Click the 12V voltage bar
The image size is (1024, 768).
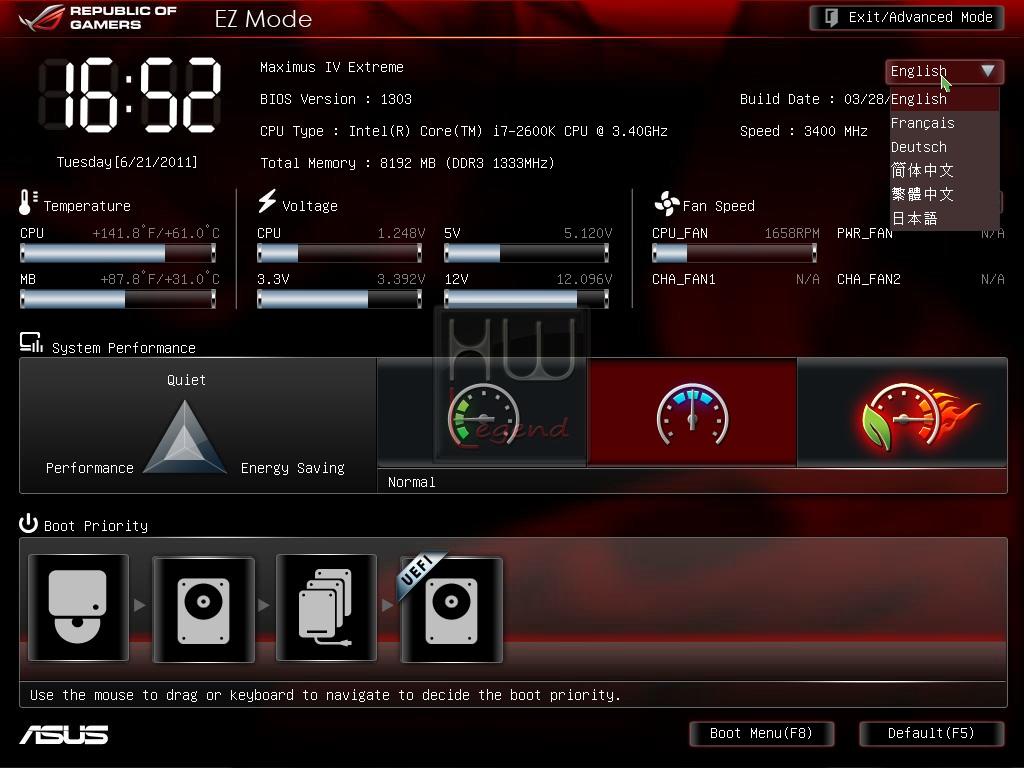526,299
